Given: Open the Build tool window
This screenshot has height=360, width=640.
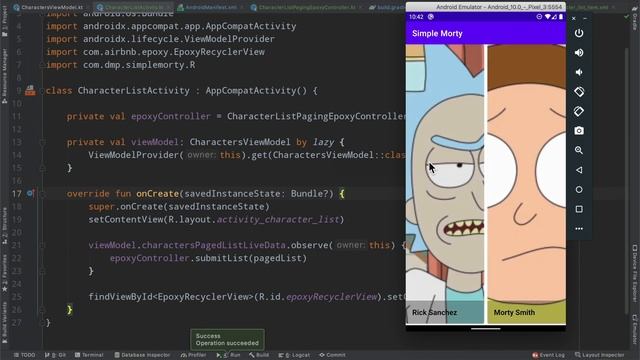Looking at the screenshot, I should (x=259, y=355).
